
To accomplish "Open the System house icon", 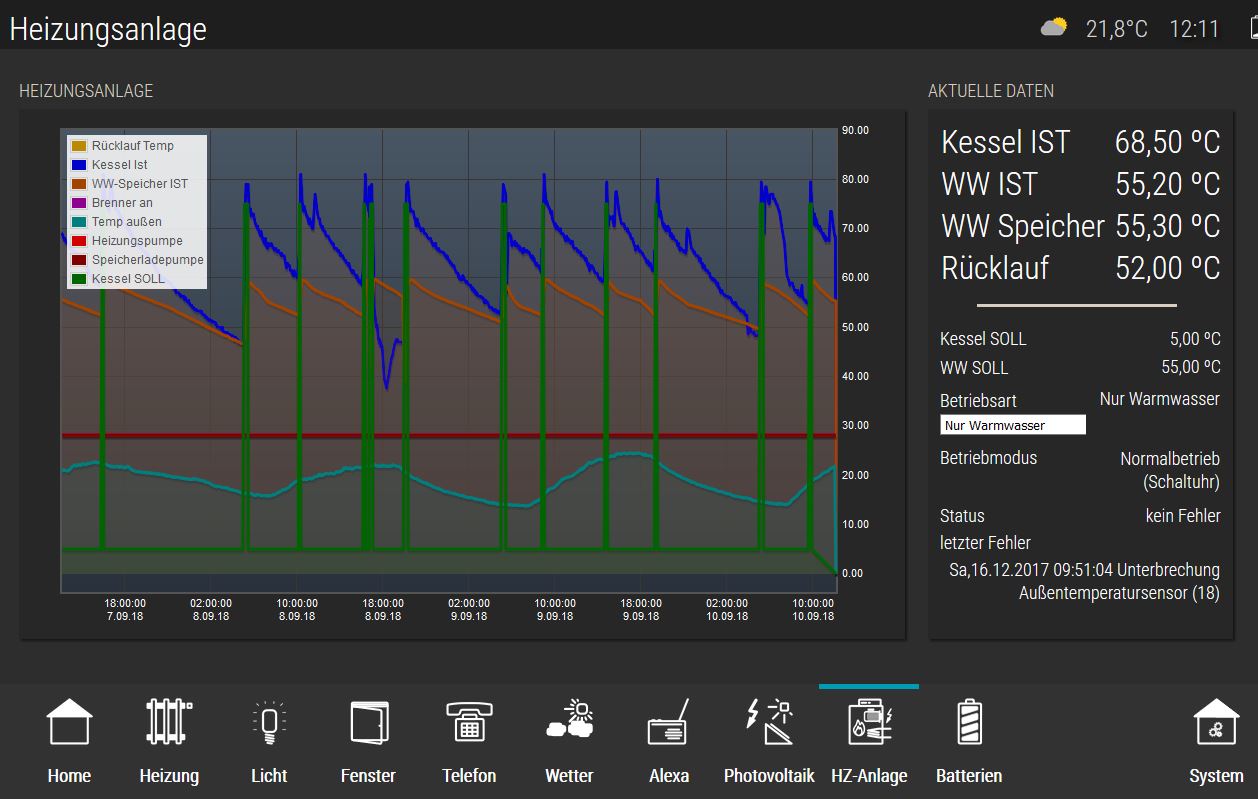I will (x=1216, y=722).
